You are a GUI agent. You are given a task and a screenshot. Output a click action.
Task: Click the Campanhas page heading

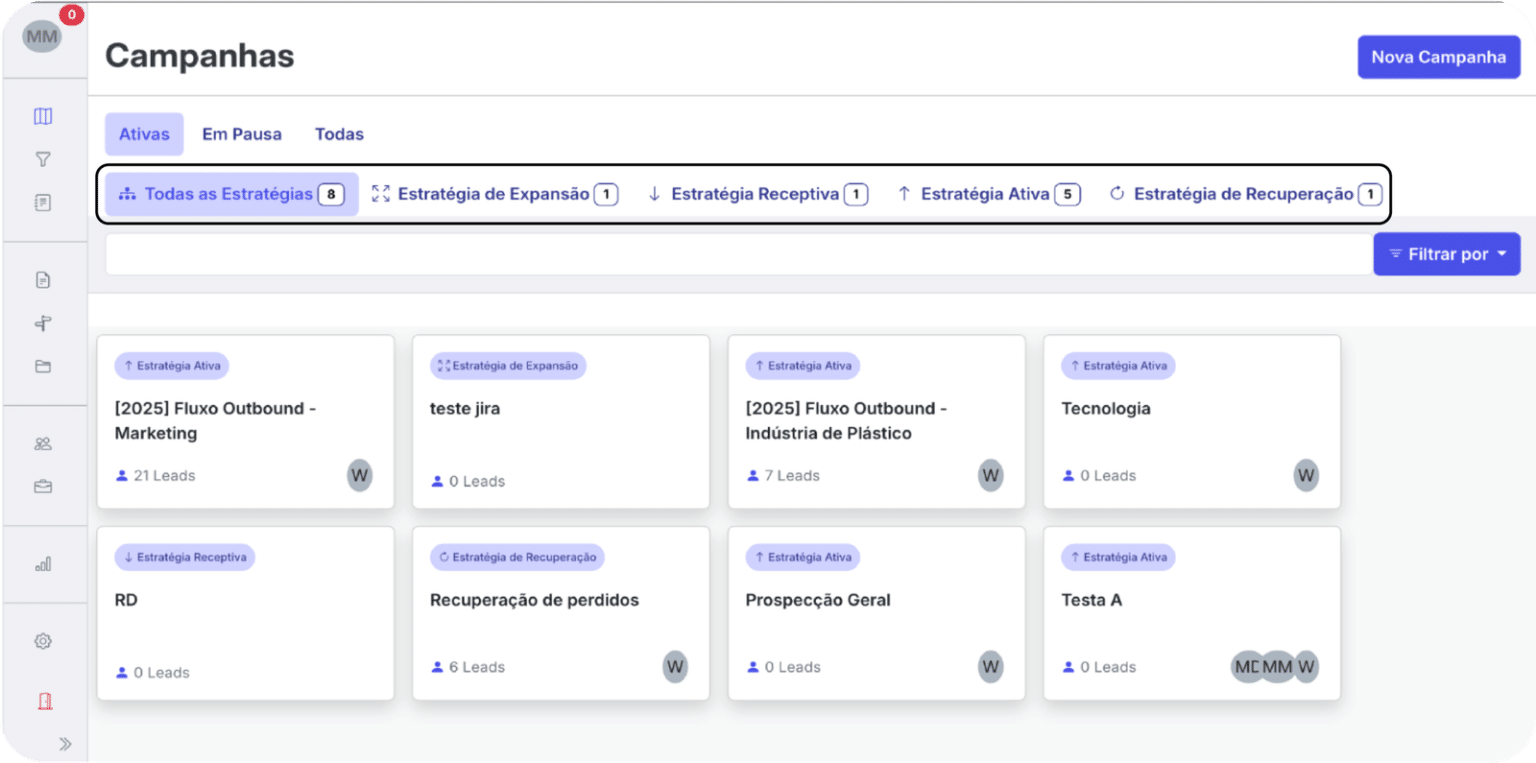[200, 56]
